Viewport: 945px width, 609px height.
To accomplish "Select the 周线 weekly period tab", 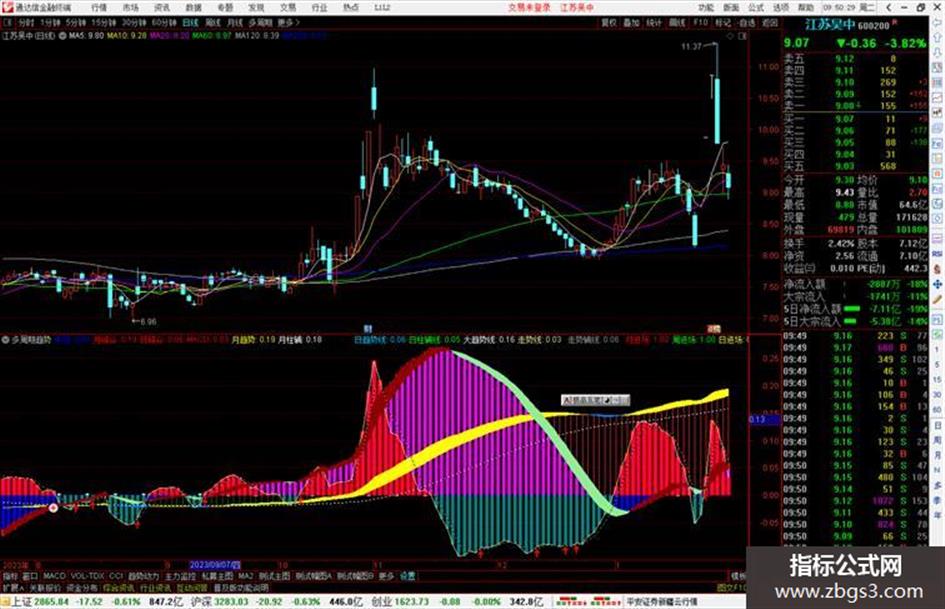I will [213, 22].
